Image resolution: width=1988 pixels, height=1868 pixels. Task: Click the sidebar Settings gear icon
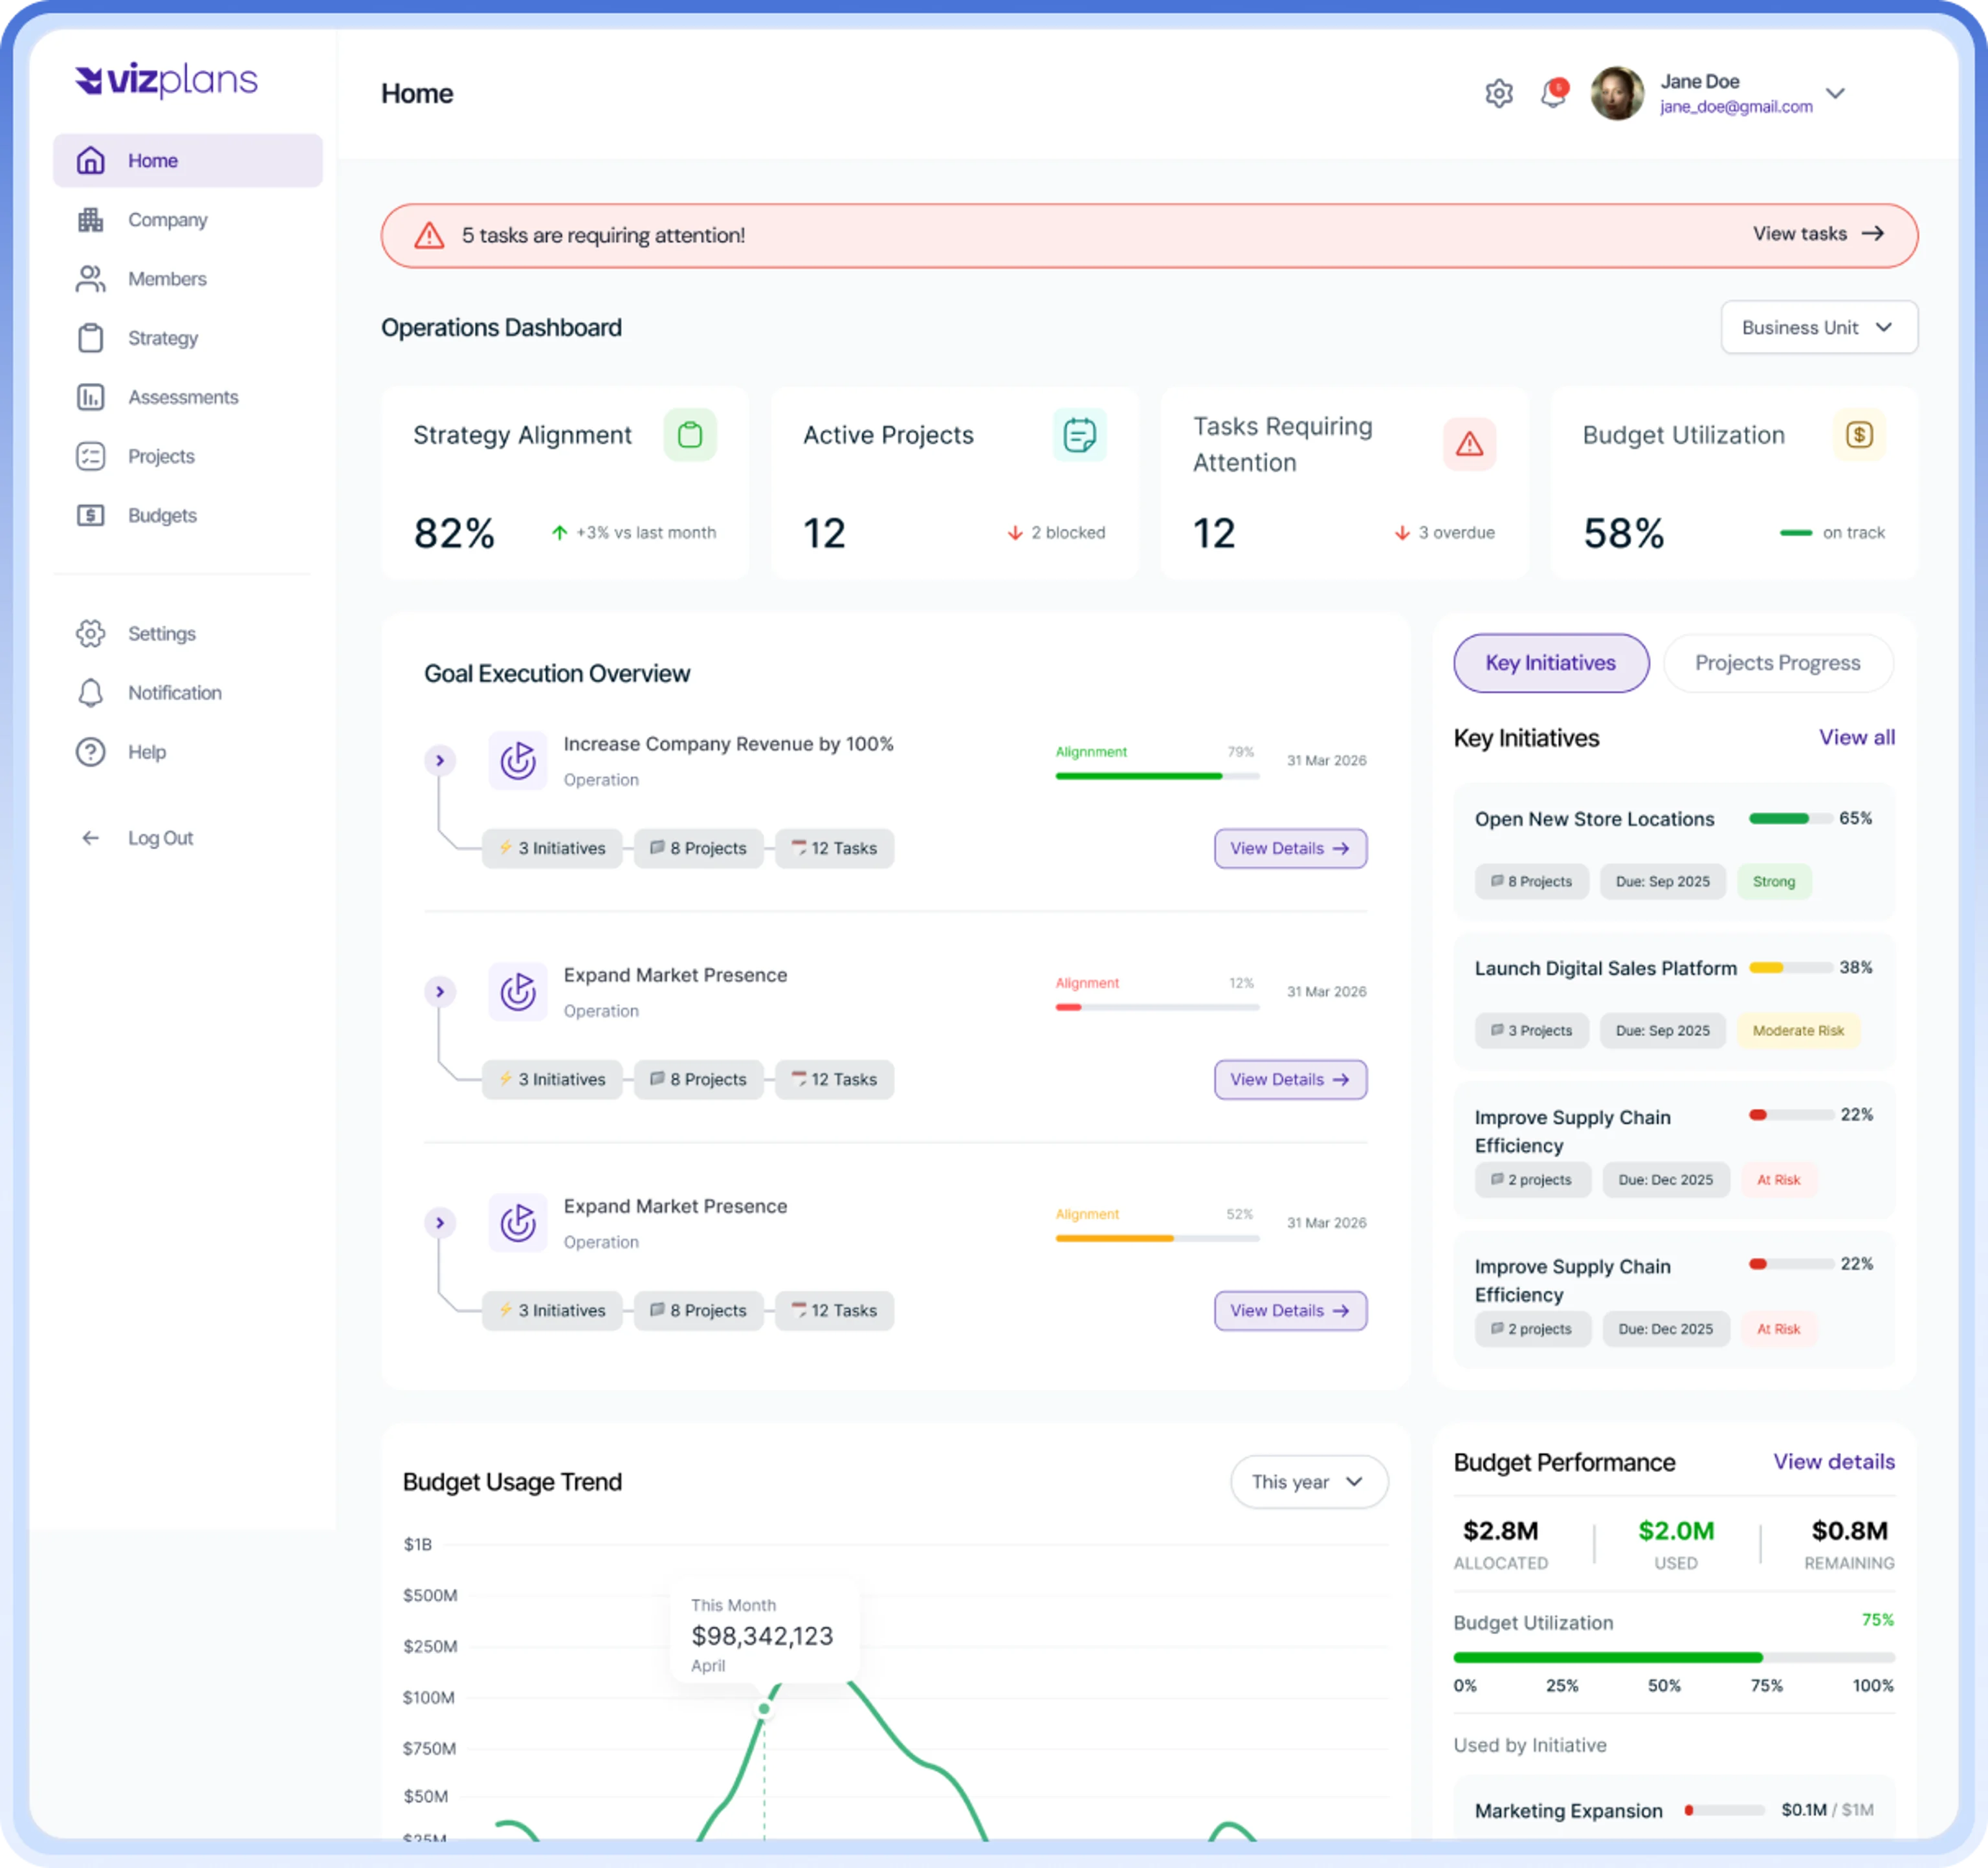click(91, 633)
